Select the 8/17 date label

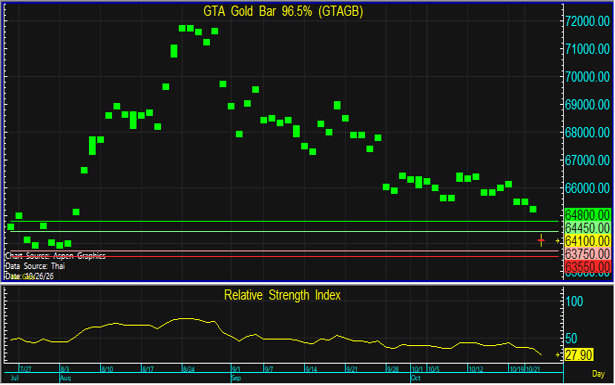pyautogui.click(x=148, y=369)
